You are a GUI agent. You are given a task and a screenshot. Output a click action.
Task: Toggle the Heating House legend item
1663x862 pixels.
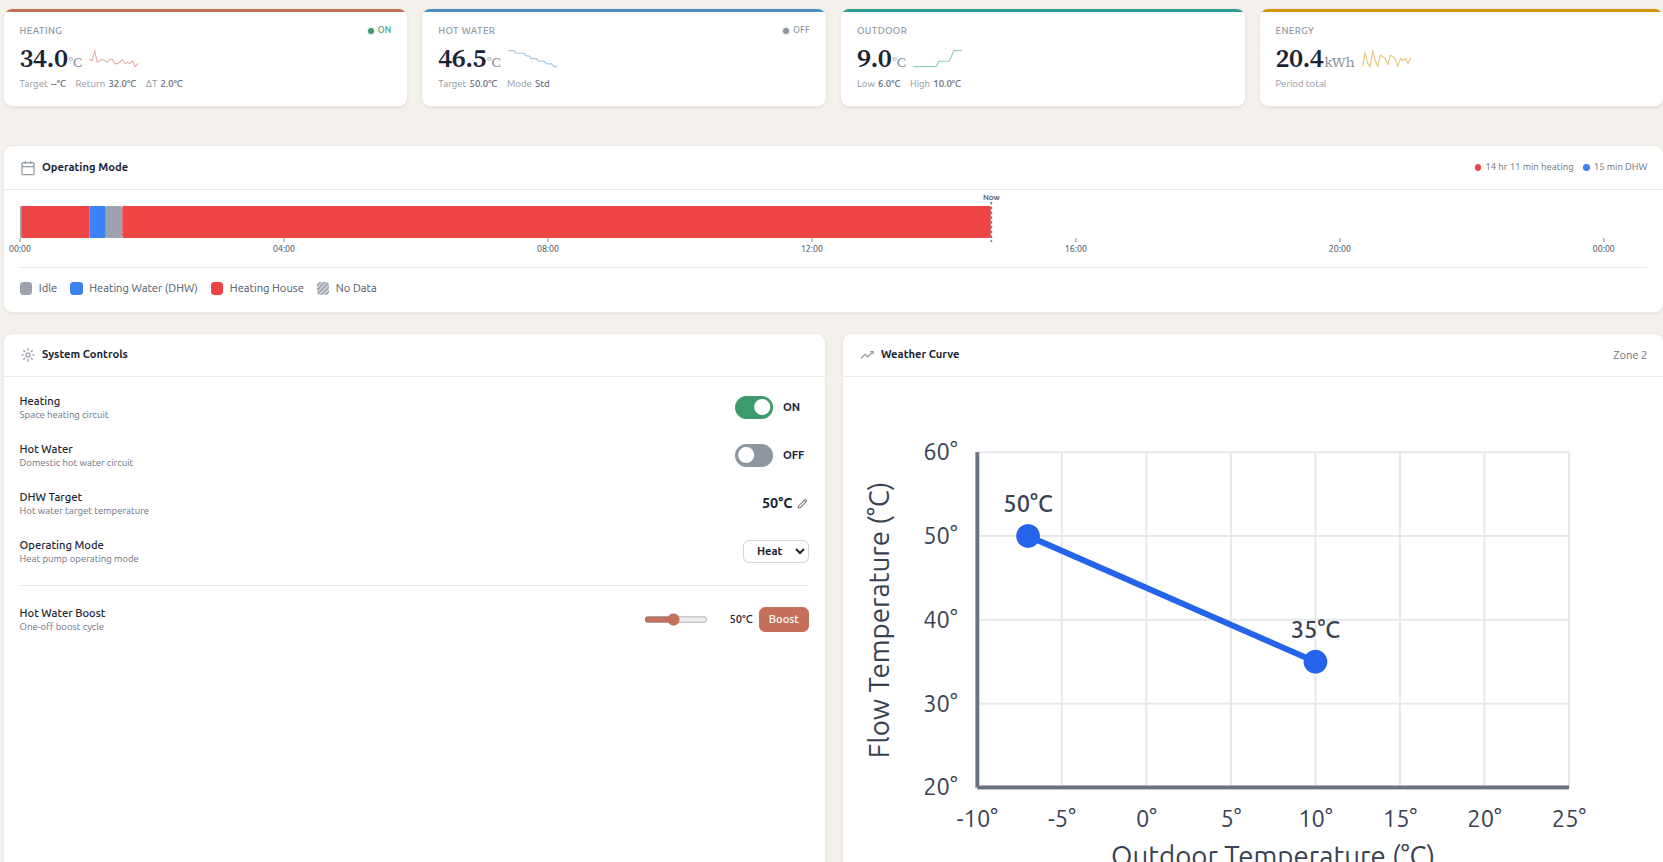click(x=257, y=289)
